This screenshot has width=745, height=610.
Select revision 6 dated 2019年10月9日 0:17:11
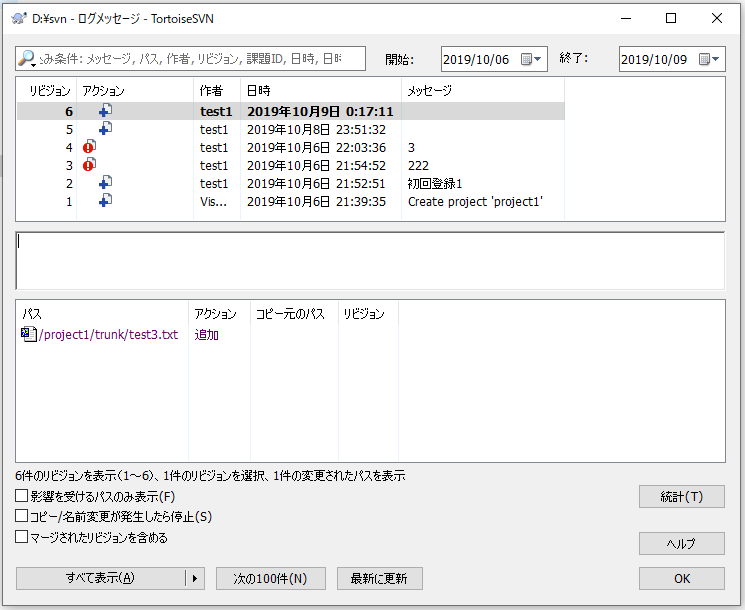pos(291,111)
